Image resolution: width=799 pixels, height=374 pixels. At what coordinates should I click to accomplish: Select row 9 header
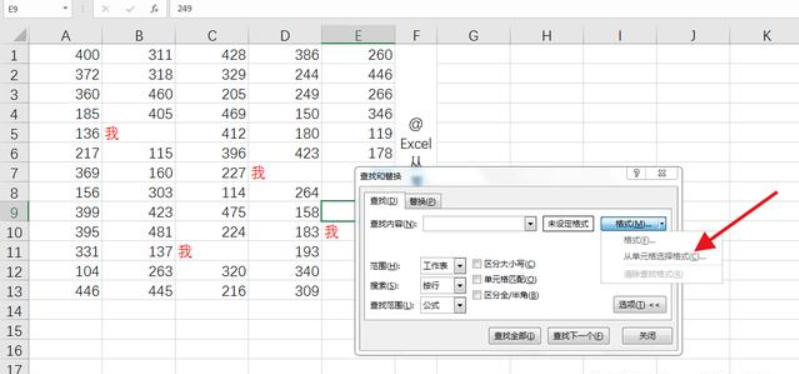point(14,212)
